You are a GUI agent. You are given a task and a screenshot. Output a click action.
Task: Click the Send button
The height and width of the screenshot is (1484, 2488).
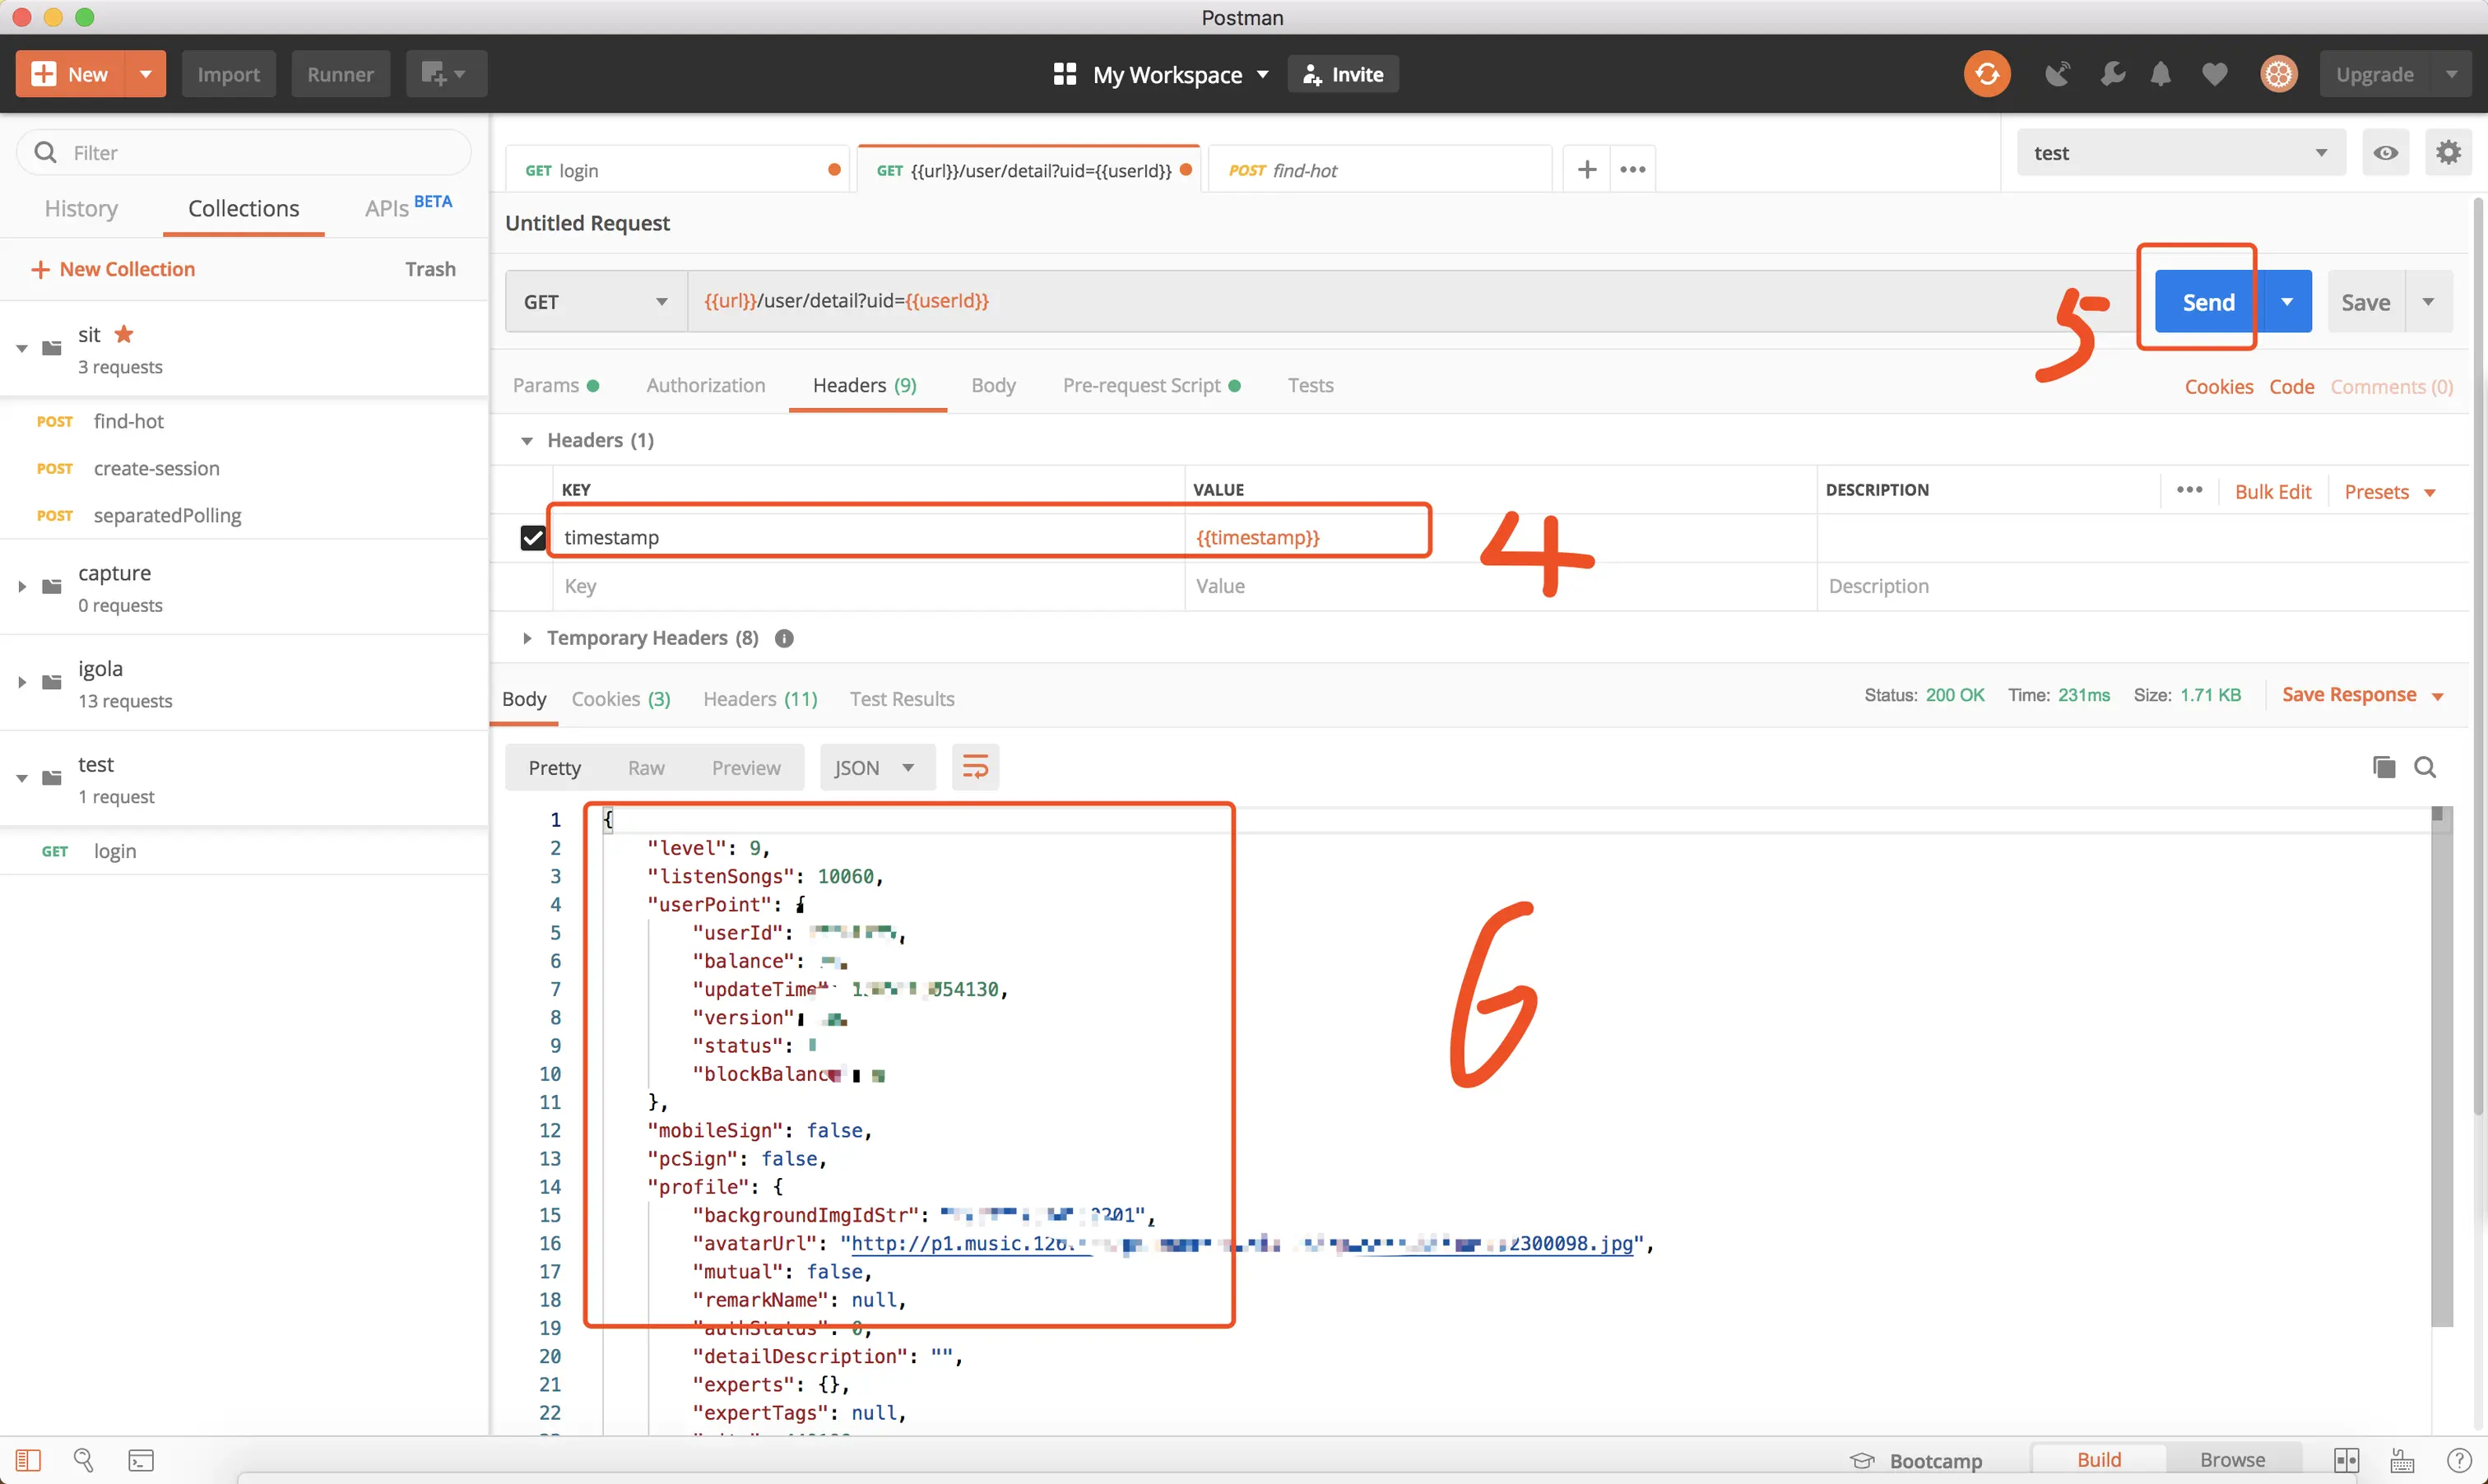2207,302
